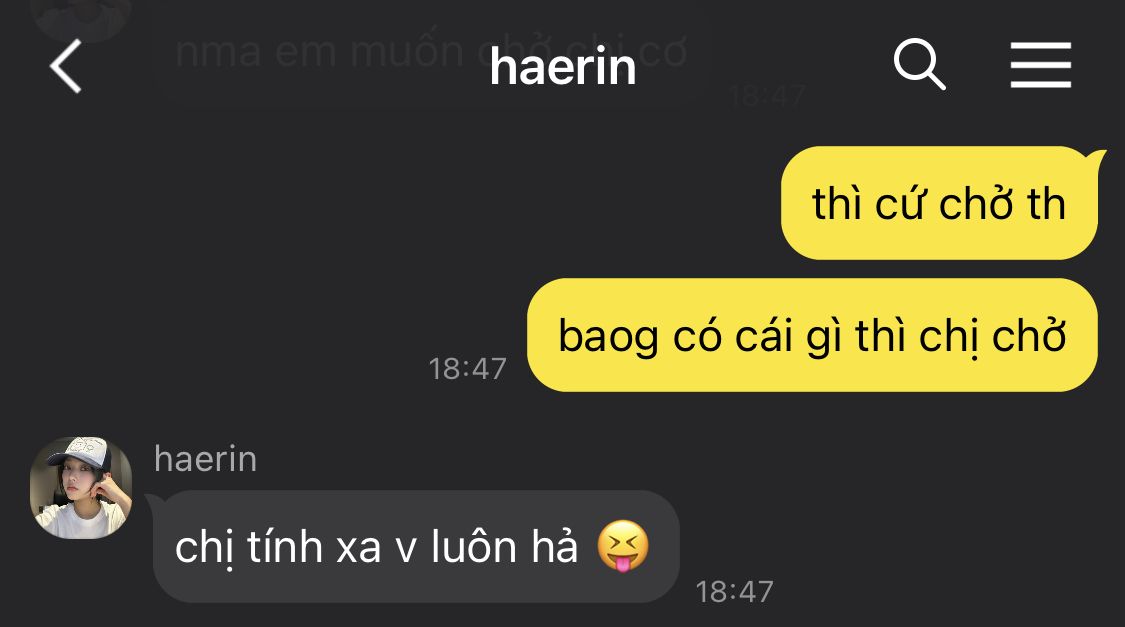Select the "thì cứ chở th" message bubble

(x=939, y=203)
